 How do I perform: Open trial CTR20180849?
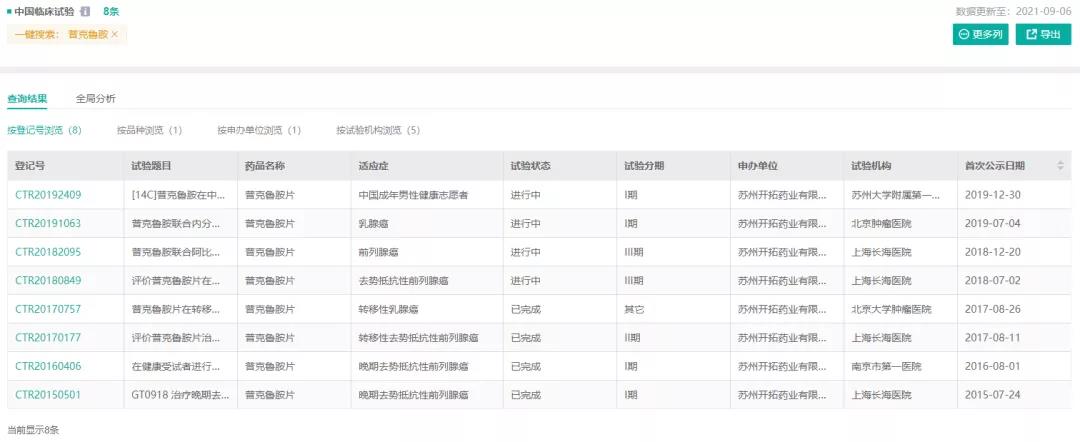click(48, 280)
